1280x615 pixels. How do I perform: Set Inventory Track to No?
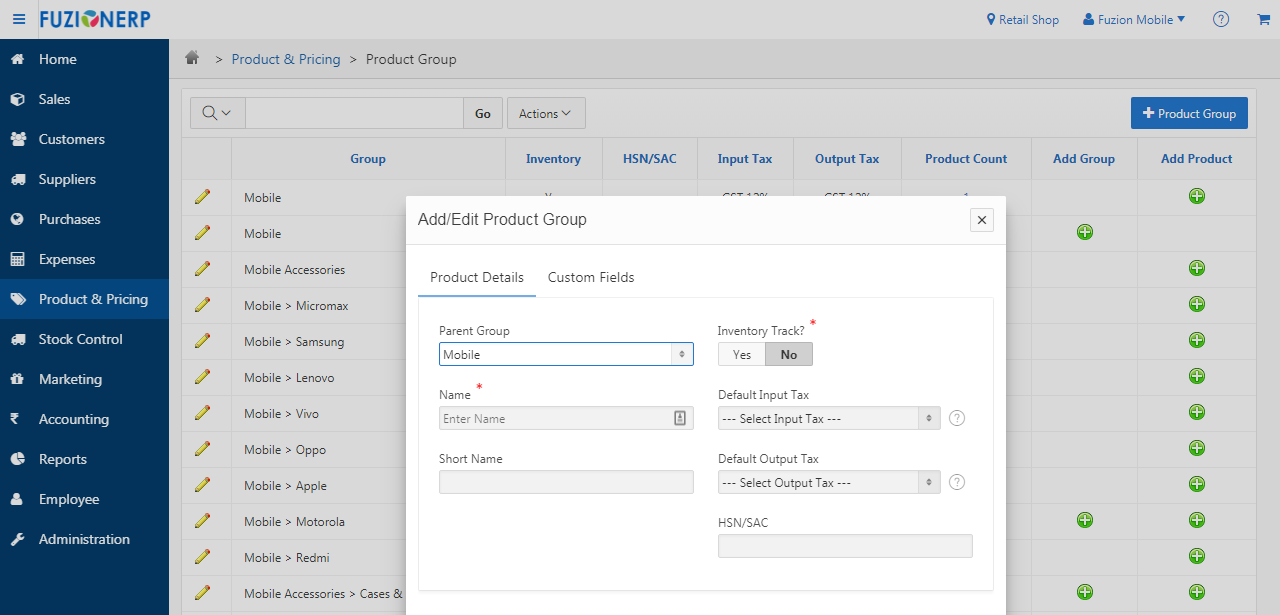(x=789, y=354)
